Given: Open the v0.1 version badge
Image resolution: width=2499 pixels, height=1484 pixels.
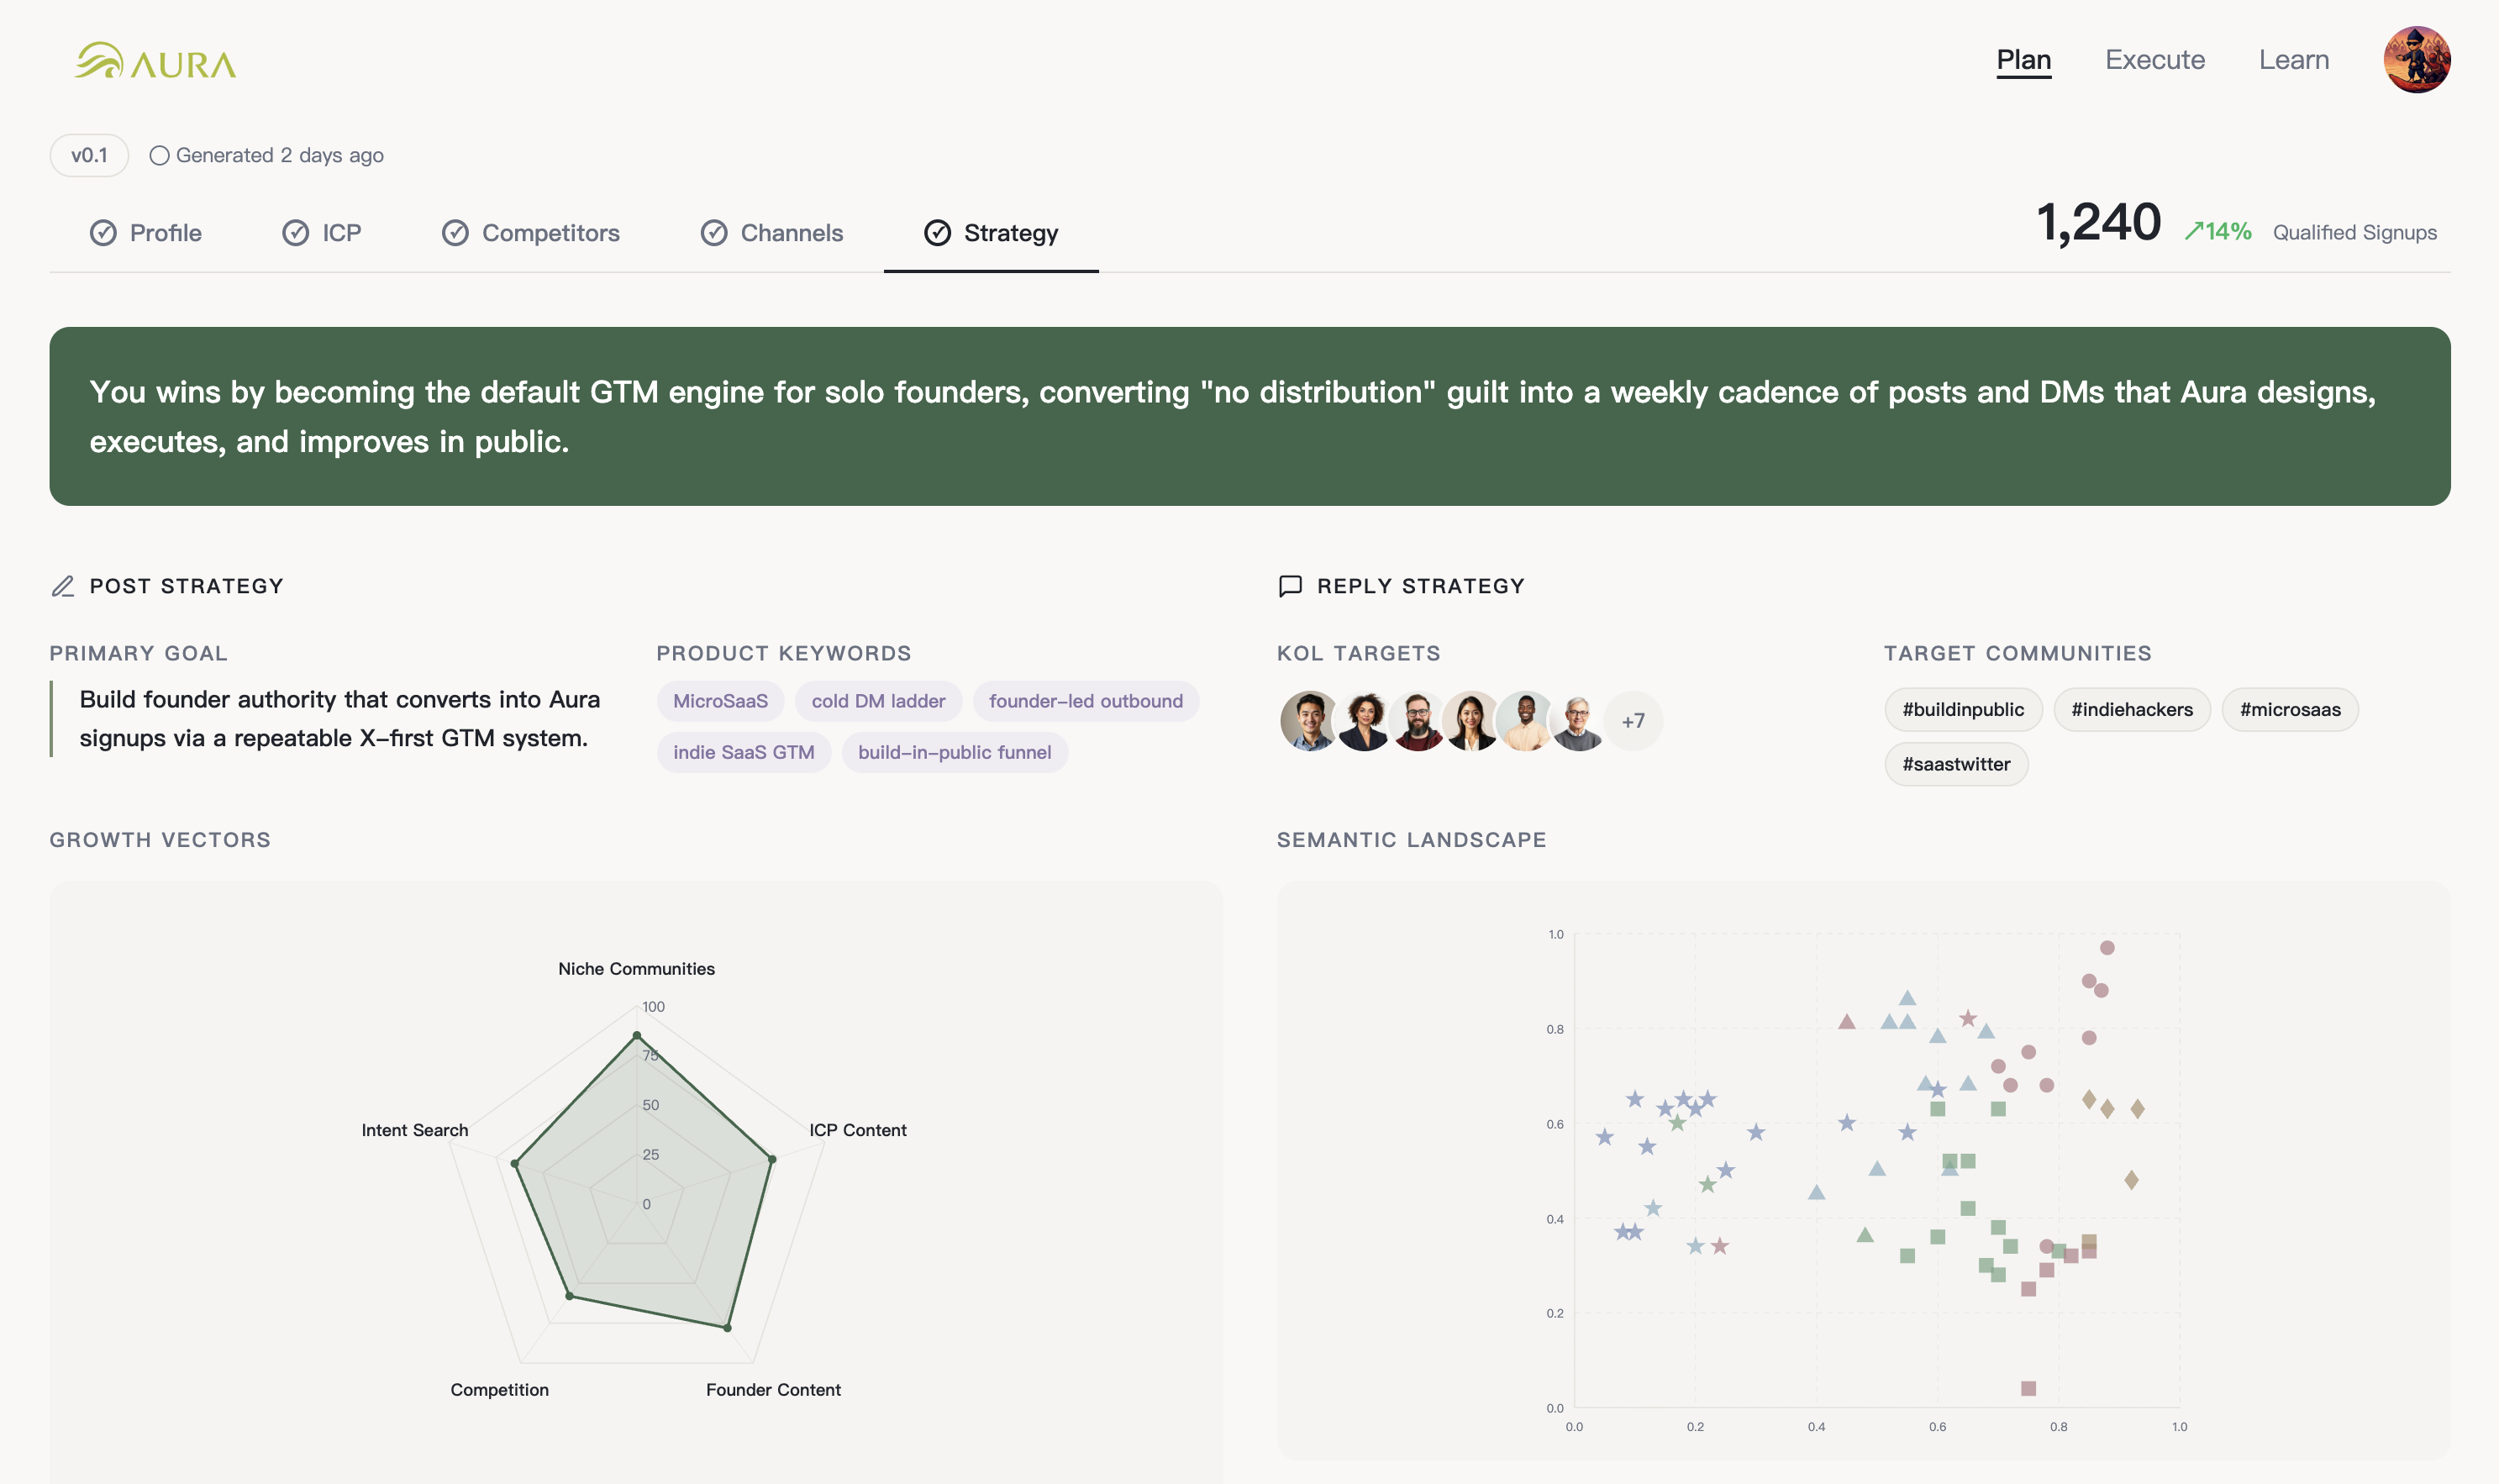Looking at the screenshot, I should [89, 156].
